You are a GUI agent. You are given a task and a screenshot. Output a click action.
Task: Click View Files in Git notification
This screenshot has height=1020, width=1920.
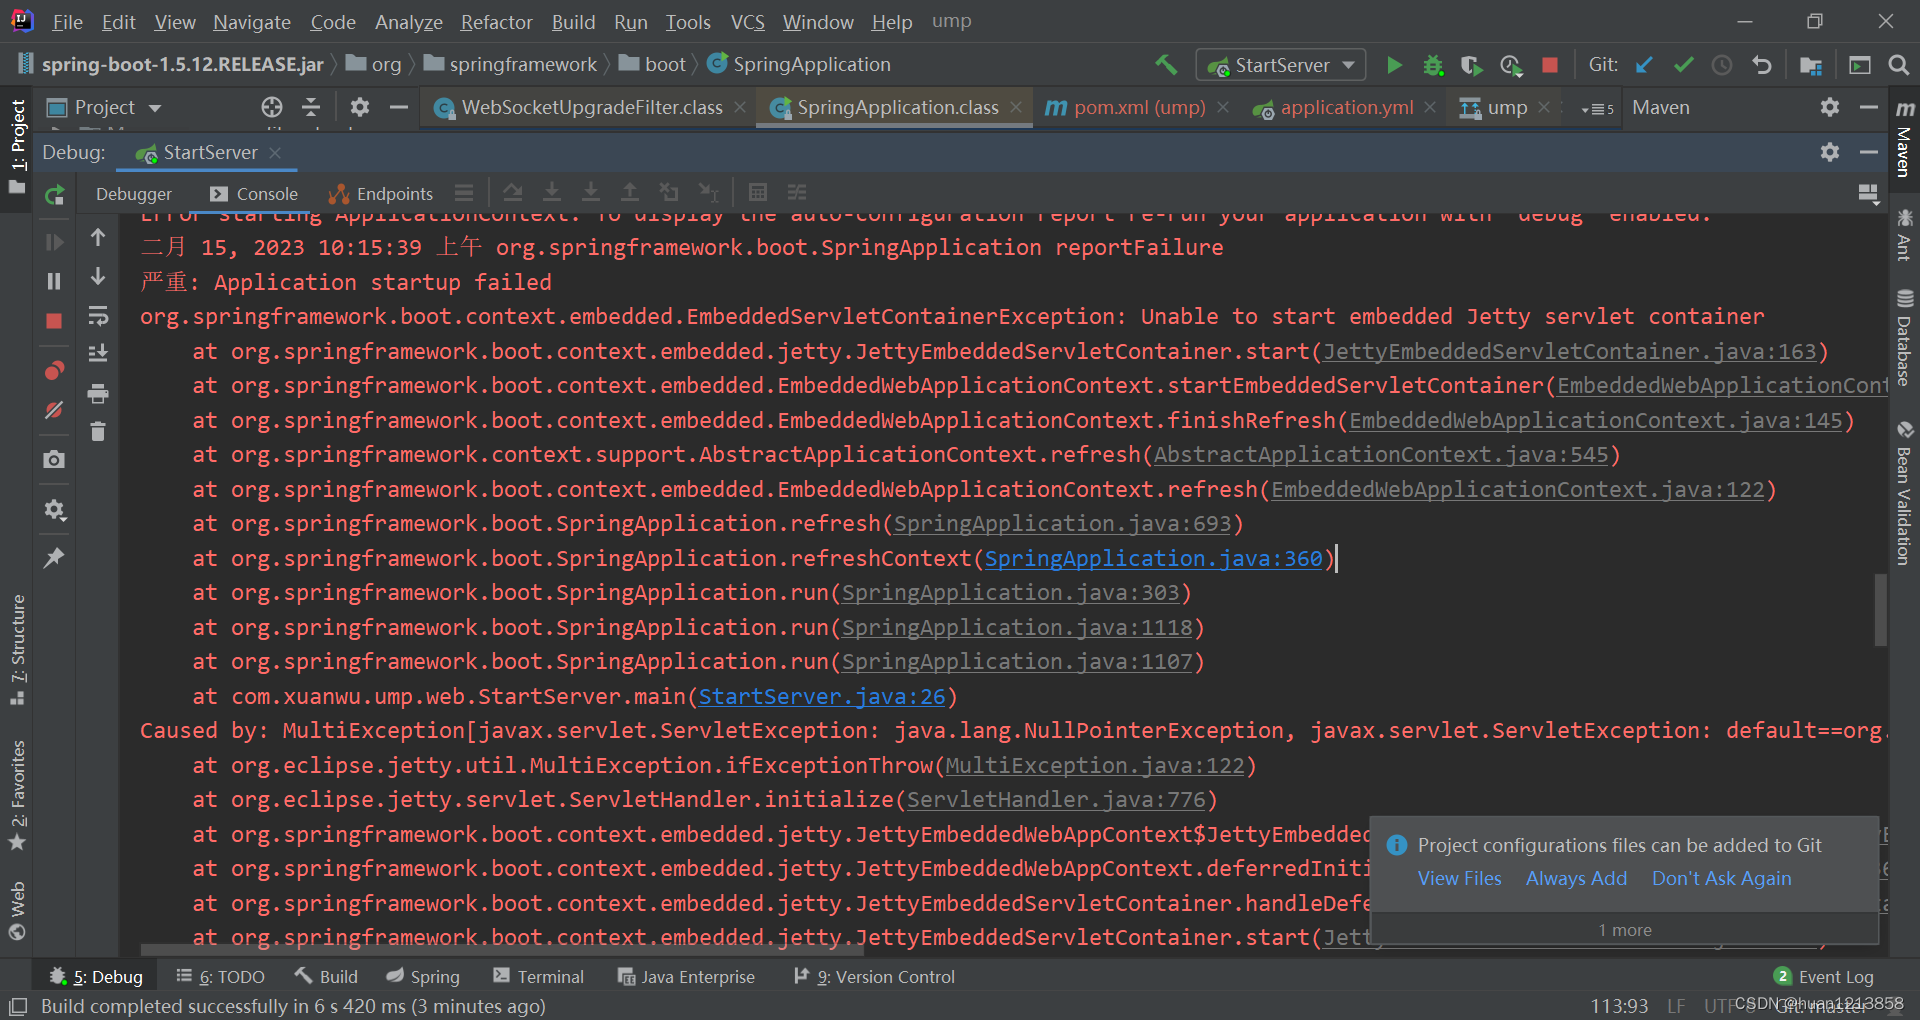[1460, 879]
